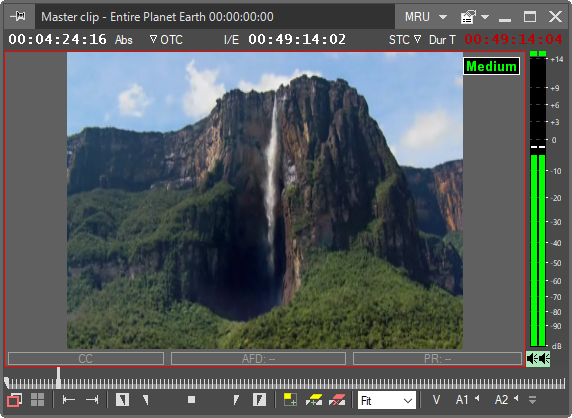
Task: Click the scrub bar position handle
Action: (58, 378)
